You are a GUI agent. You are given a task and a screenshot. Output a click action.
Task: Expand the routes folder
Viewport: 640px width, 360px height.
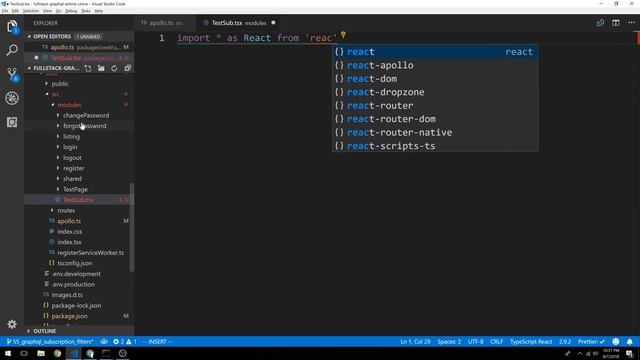[66, 211]
